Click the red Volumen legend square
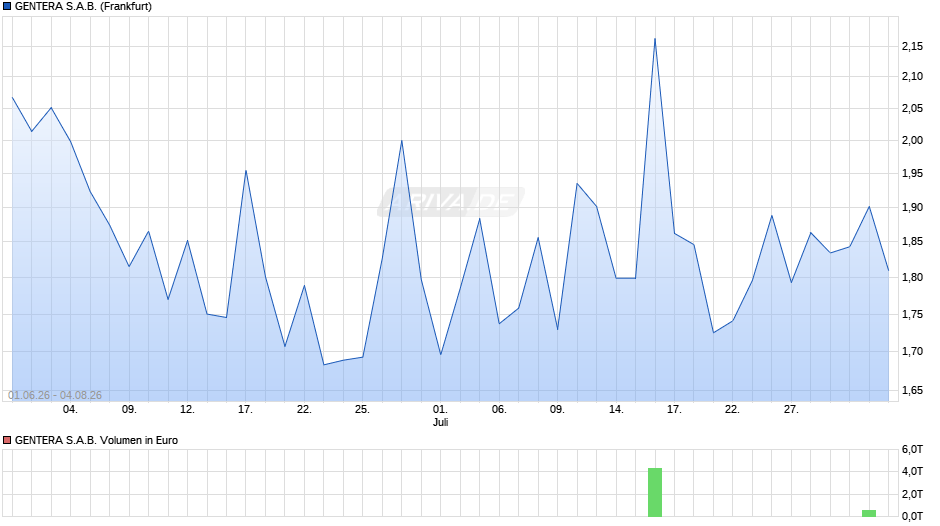 pos(7,440)
